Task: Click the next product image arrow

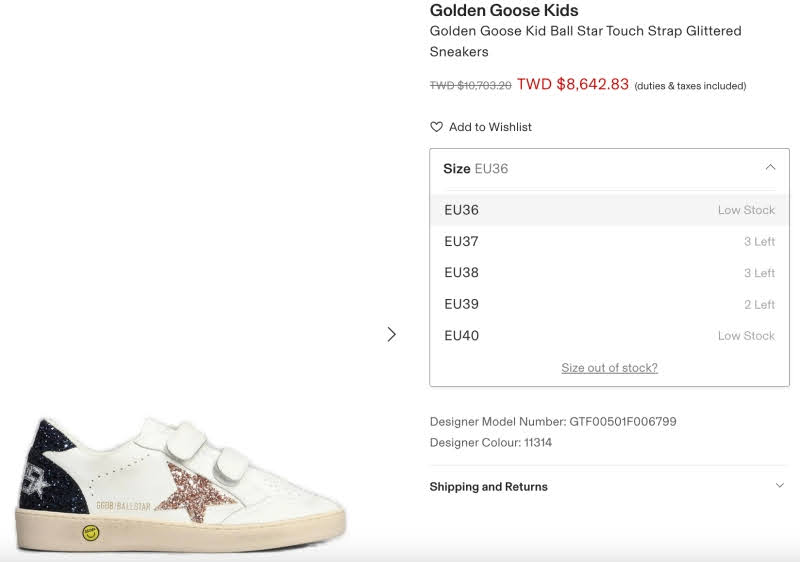Action: (x=391, y=334)
